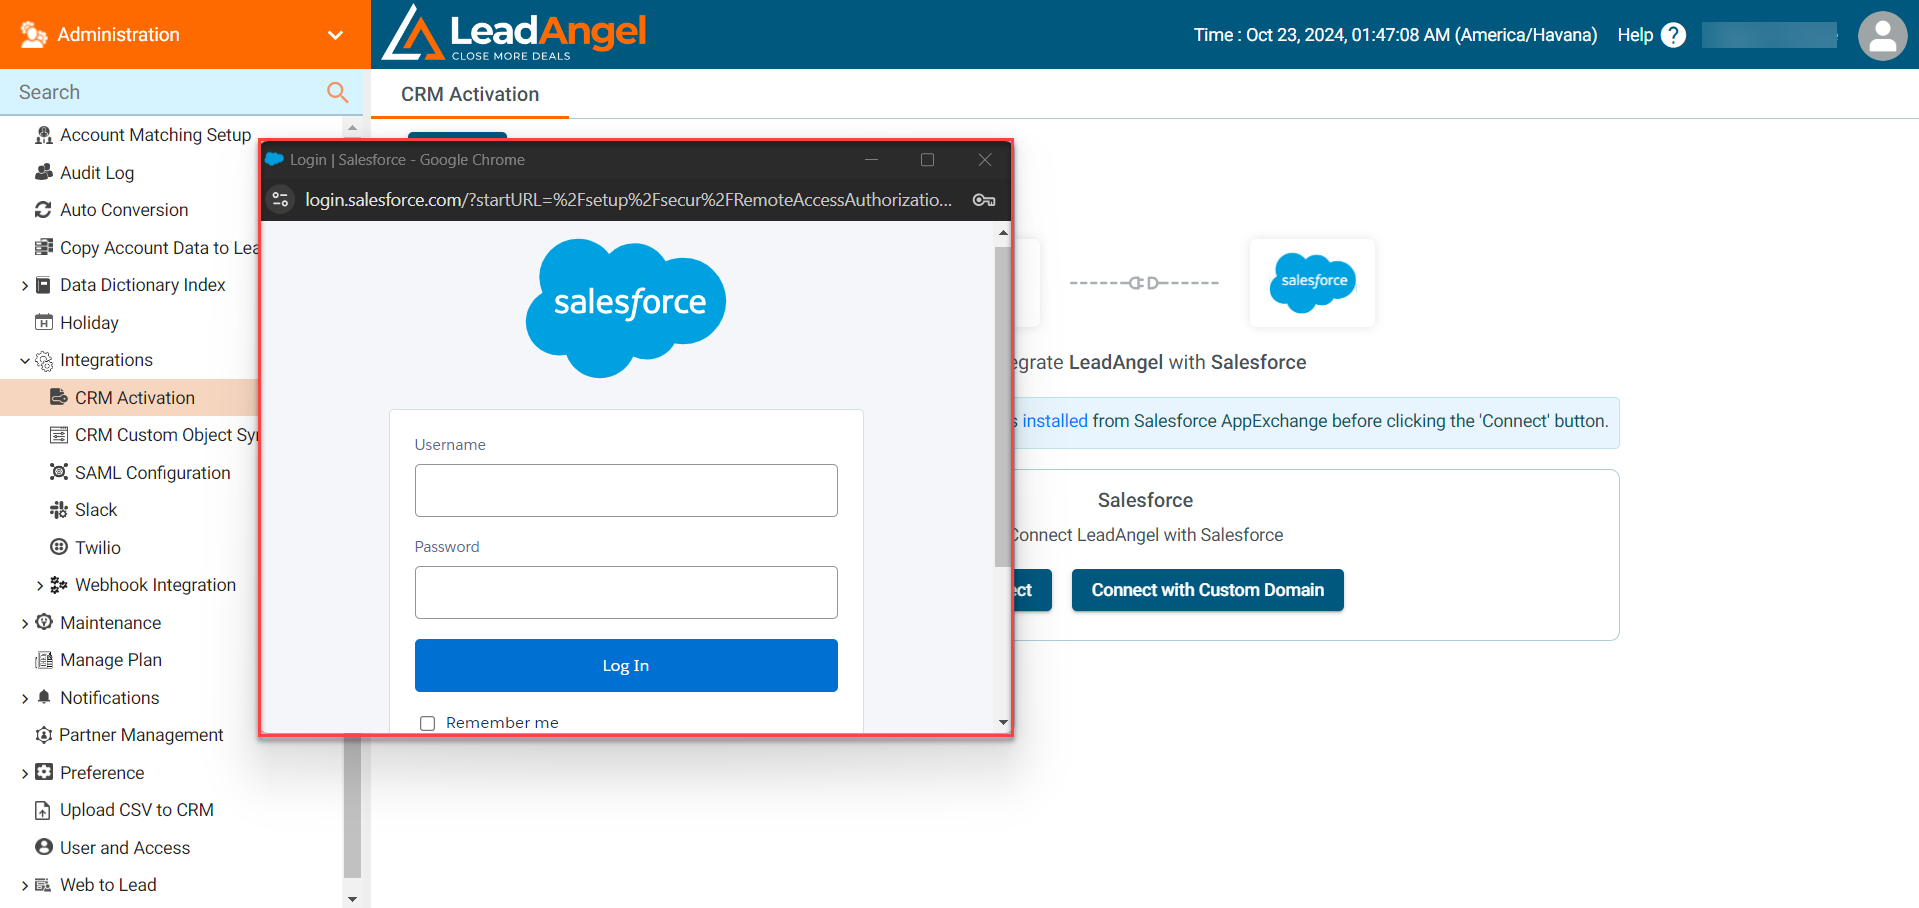View site information icon in Salesforce popup
The height and width of the screenshot is (908, 1919).
click(x=281, y=199)
